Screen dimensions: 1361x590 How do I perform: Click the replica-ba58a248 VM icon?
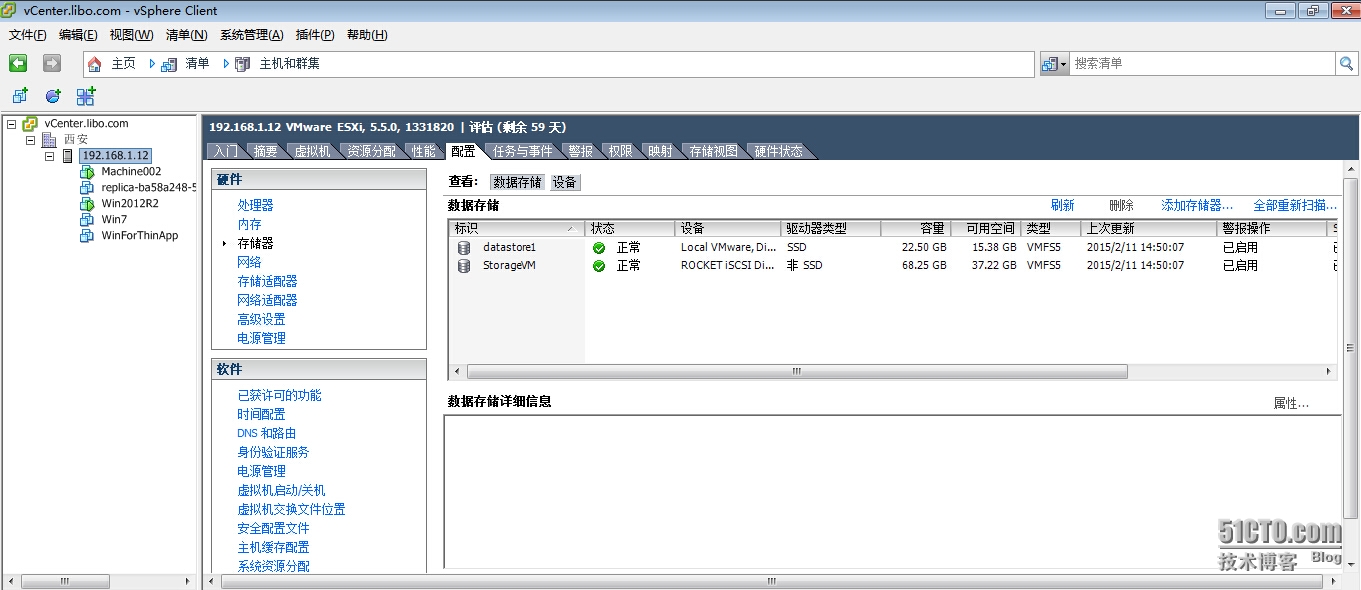87,188
